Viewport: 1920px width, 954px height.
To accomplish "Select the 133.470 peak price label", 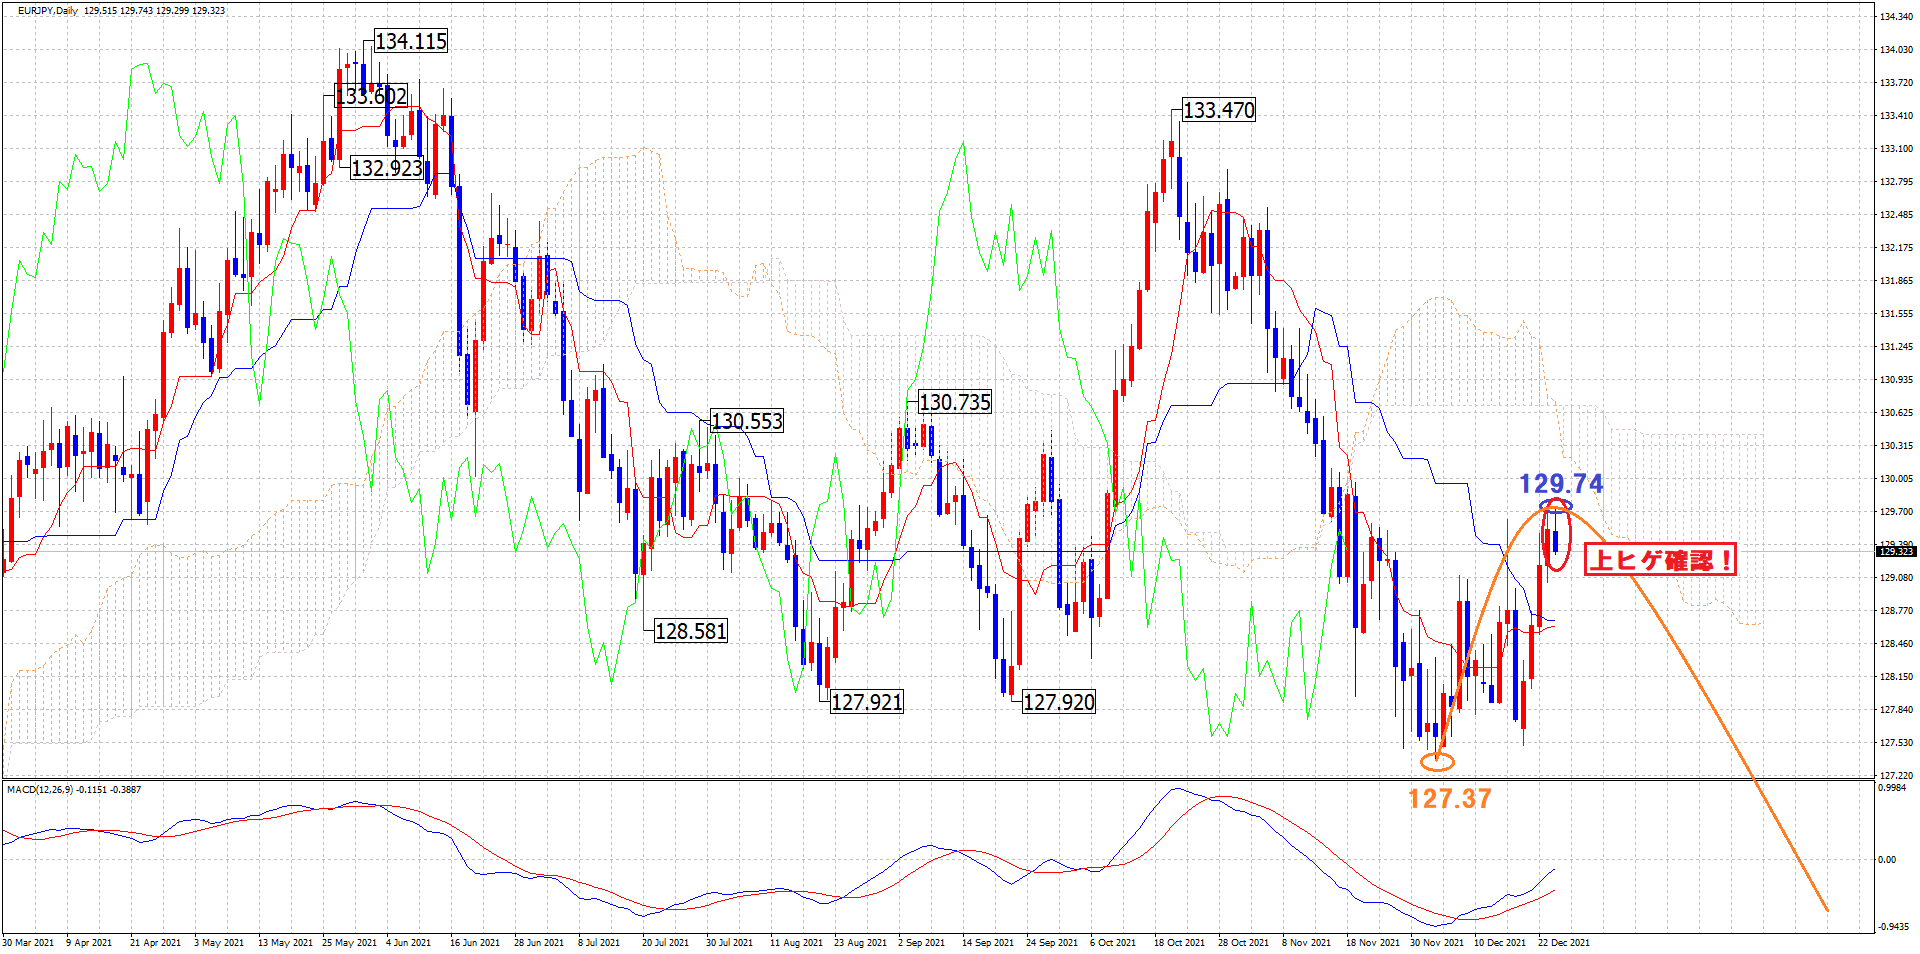I will click(x=1218, y=110).
